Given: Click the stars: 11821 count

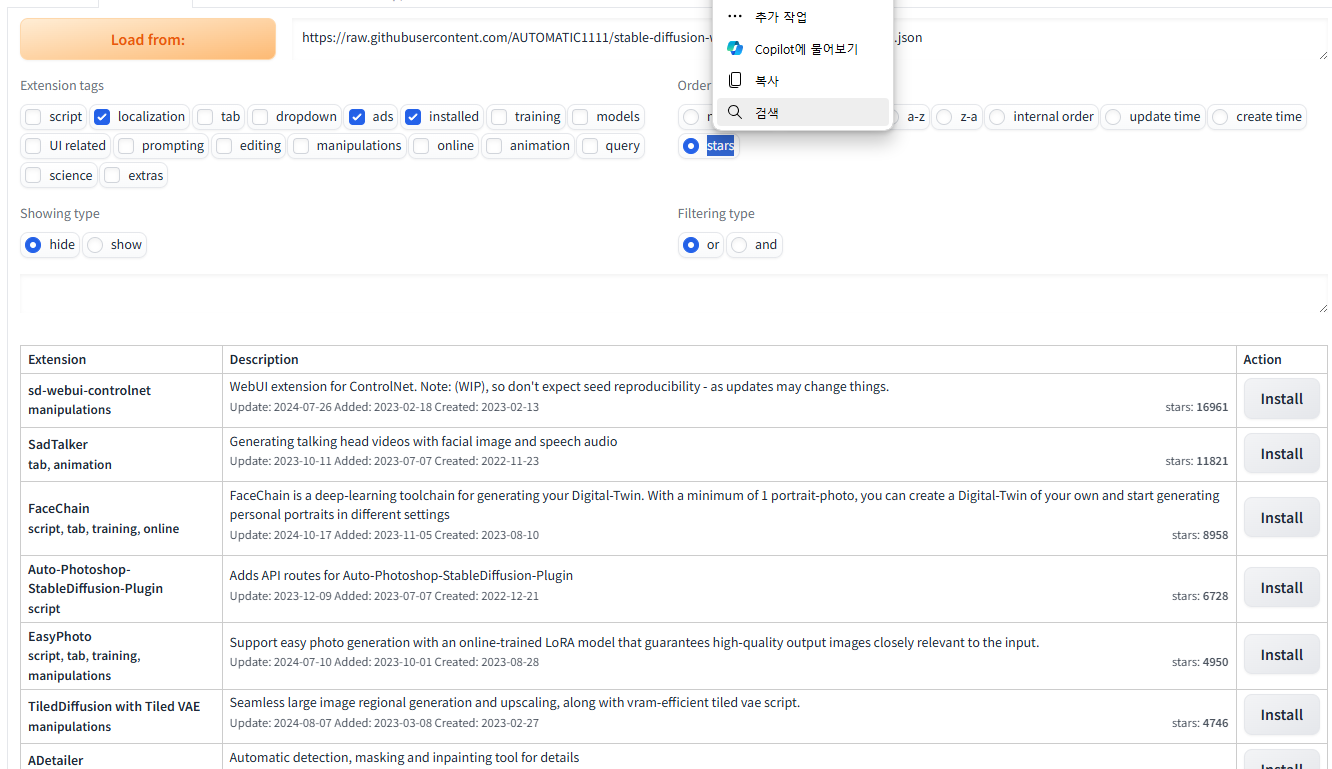Looking at the screenshot, I should point(1197,462).
